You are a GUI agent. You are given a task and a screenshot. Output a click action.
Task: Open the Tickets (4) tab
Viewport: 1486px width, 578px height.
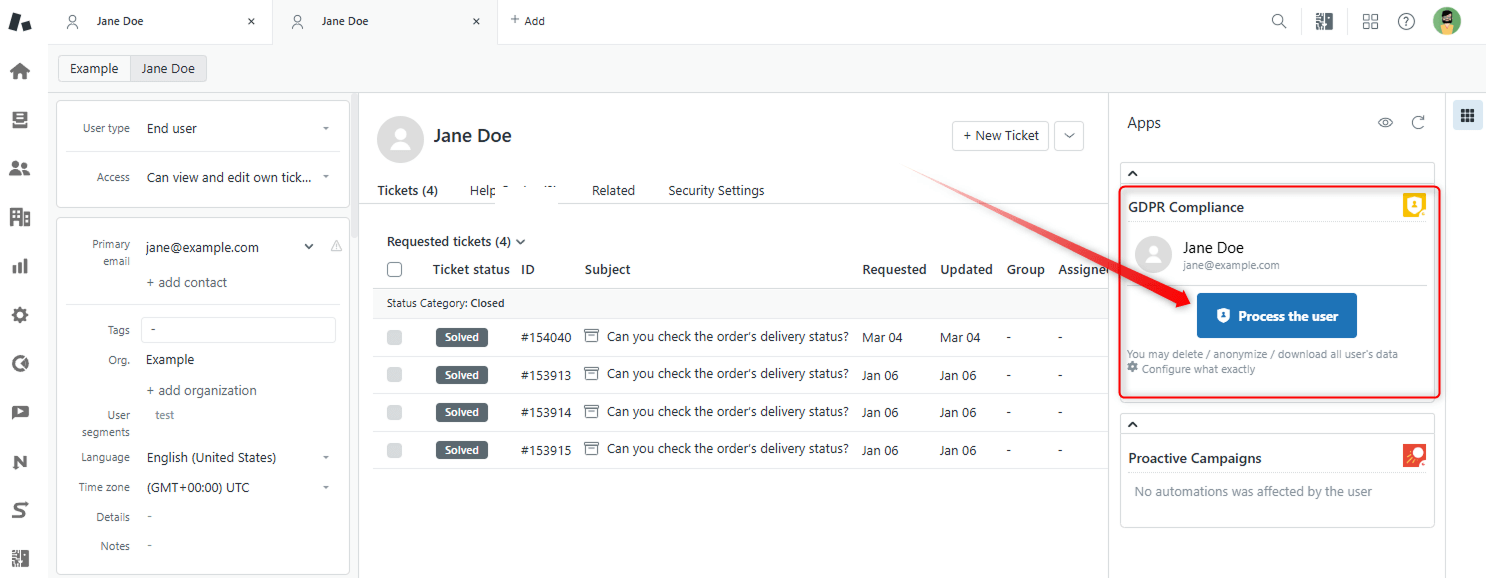click(408, 190)
